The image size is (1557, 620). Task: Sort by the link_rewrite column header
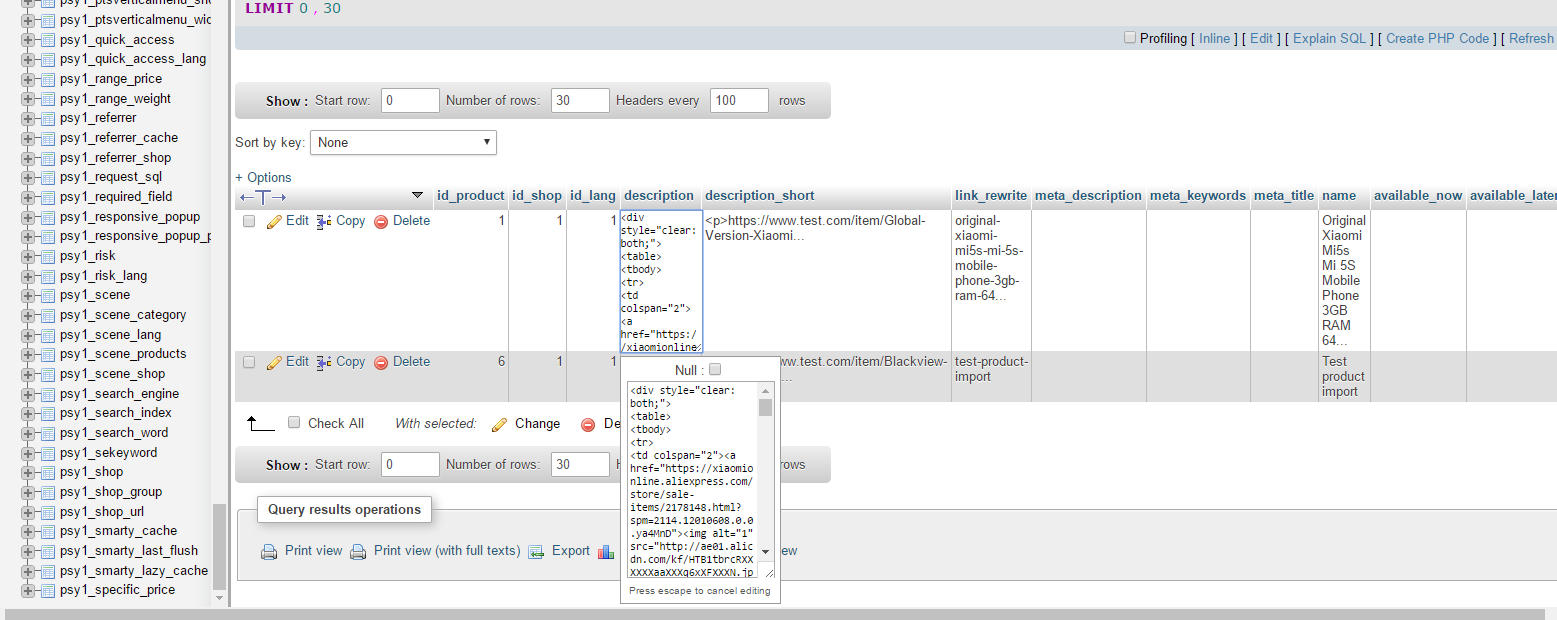click(991, 196)
